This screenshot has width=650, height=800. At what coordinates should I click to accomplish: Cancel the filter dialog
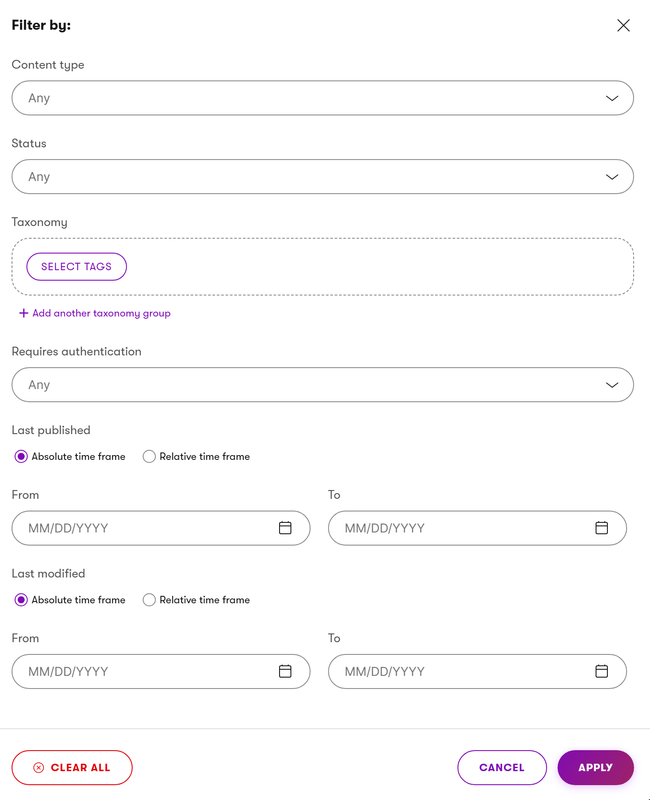(x=502, y=767)
